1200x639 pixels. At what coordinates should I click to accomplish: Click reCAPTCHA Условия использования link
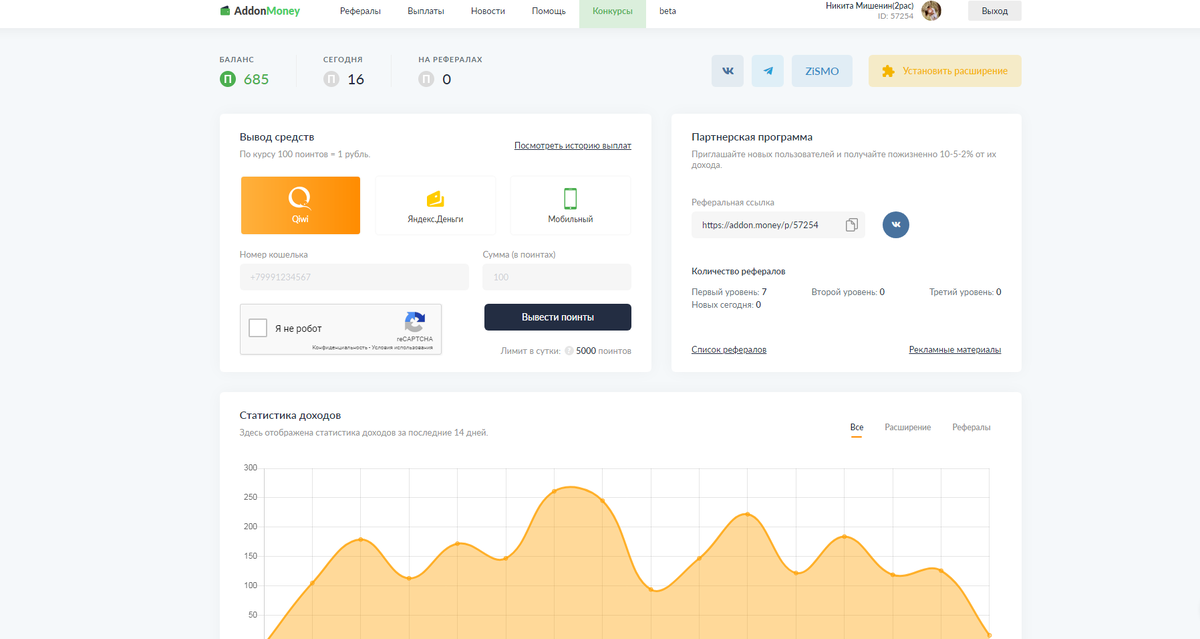pyautogui.click(x=403, y=347)
